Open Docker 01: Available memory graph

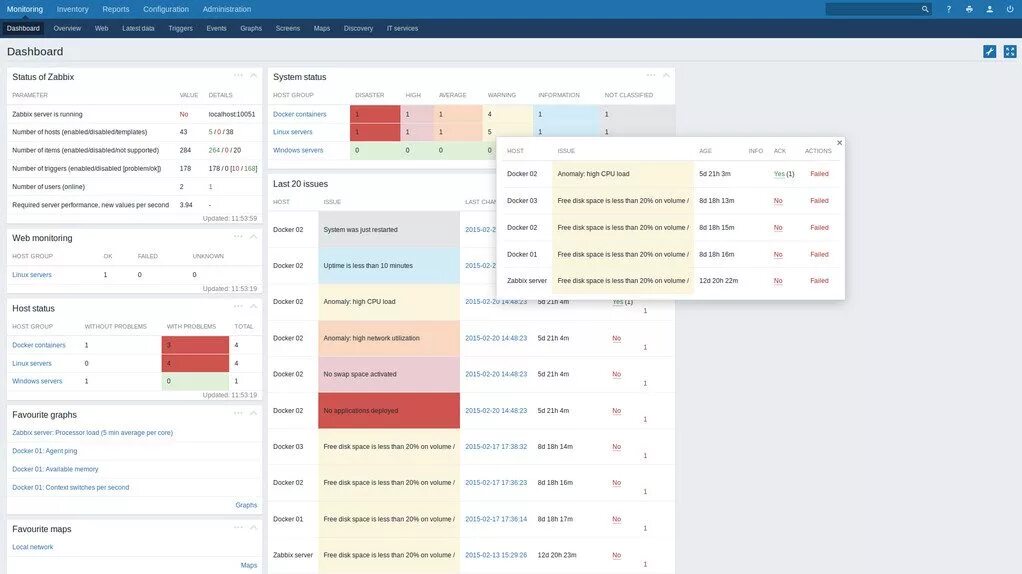pyautogui.click(x=55, y=469)
